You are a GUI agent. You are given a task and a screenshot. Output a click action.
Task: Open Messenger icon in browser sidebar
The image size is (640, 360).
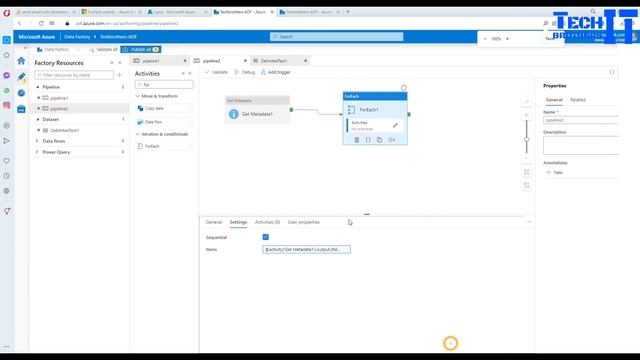7,76
